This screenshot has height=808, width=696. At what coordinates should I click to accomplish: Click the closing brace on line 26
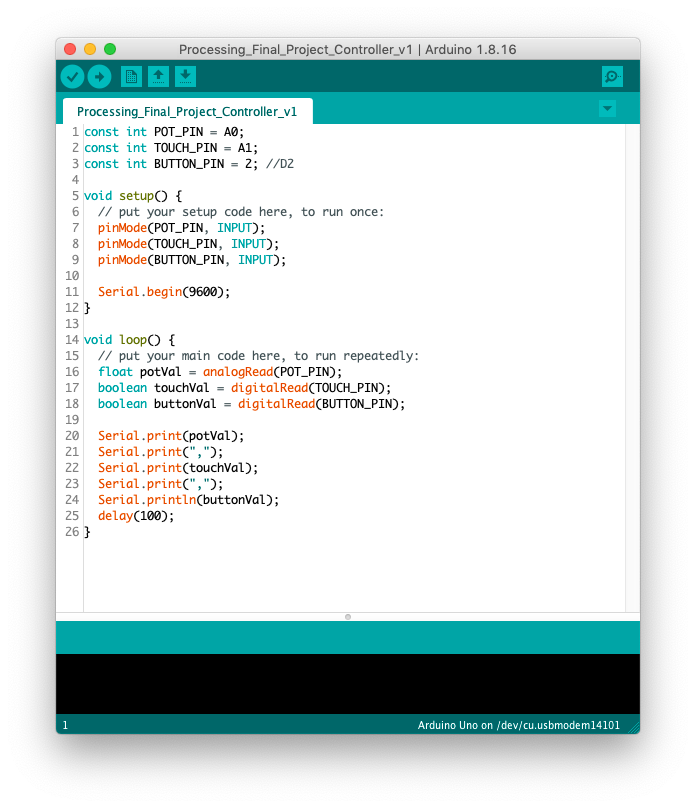(x=87, y=531)
